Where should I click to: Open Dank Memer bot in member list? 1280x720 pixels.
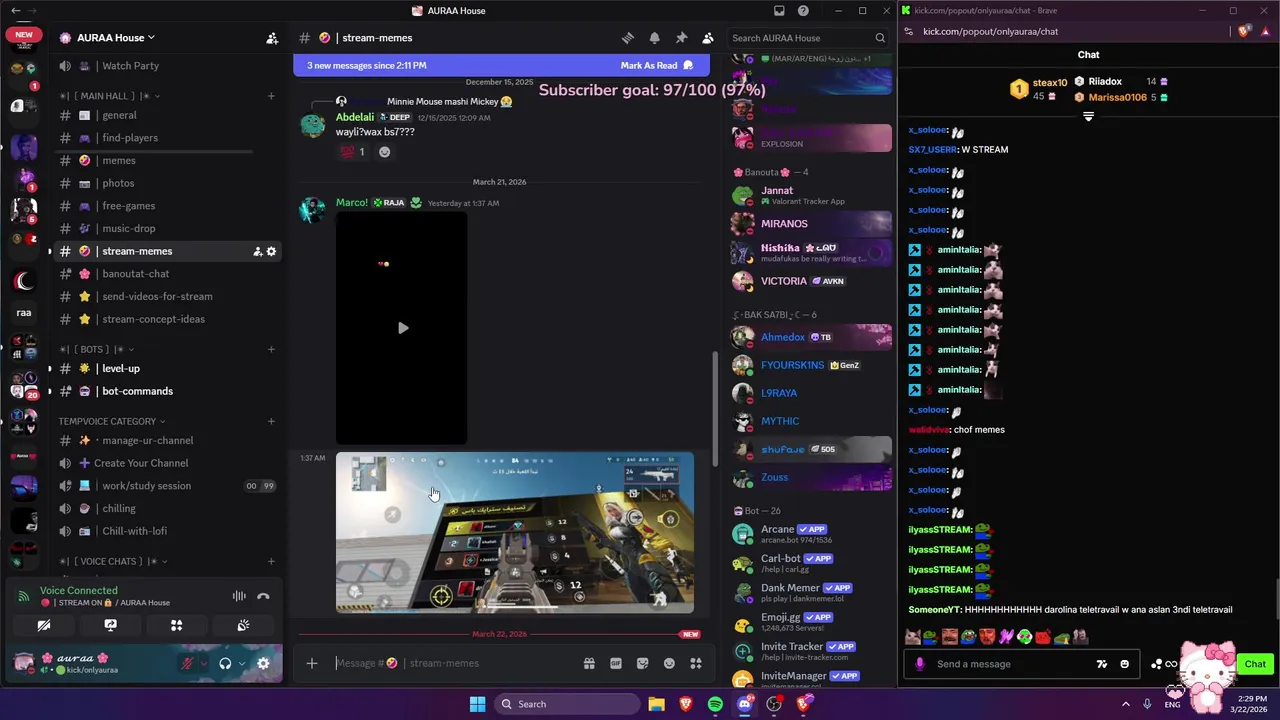(x=811, y=592)
